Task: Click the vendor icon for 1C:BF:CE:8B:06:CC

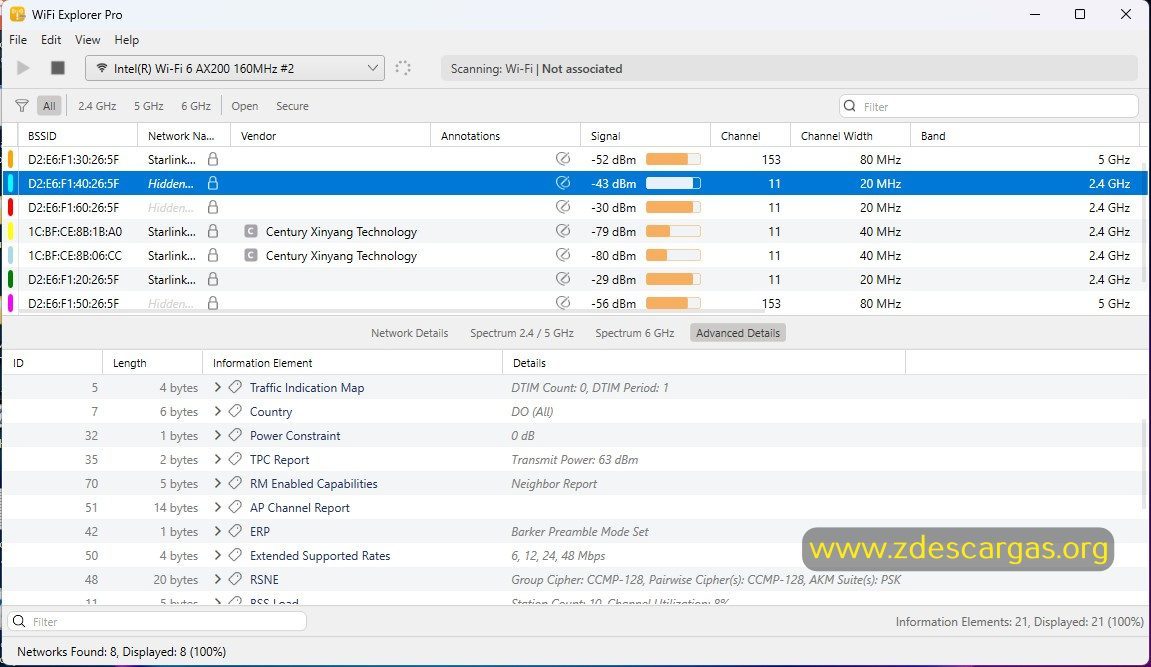Action: coord(251,255)
